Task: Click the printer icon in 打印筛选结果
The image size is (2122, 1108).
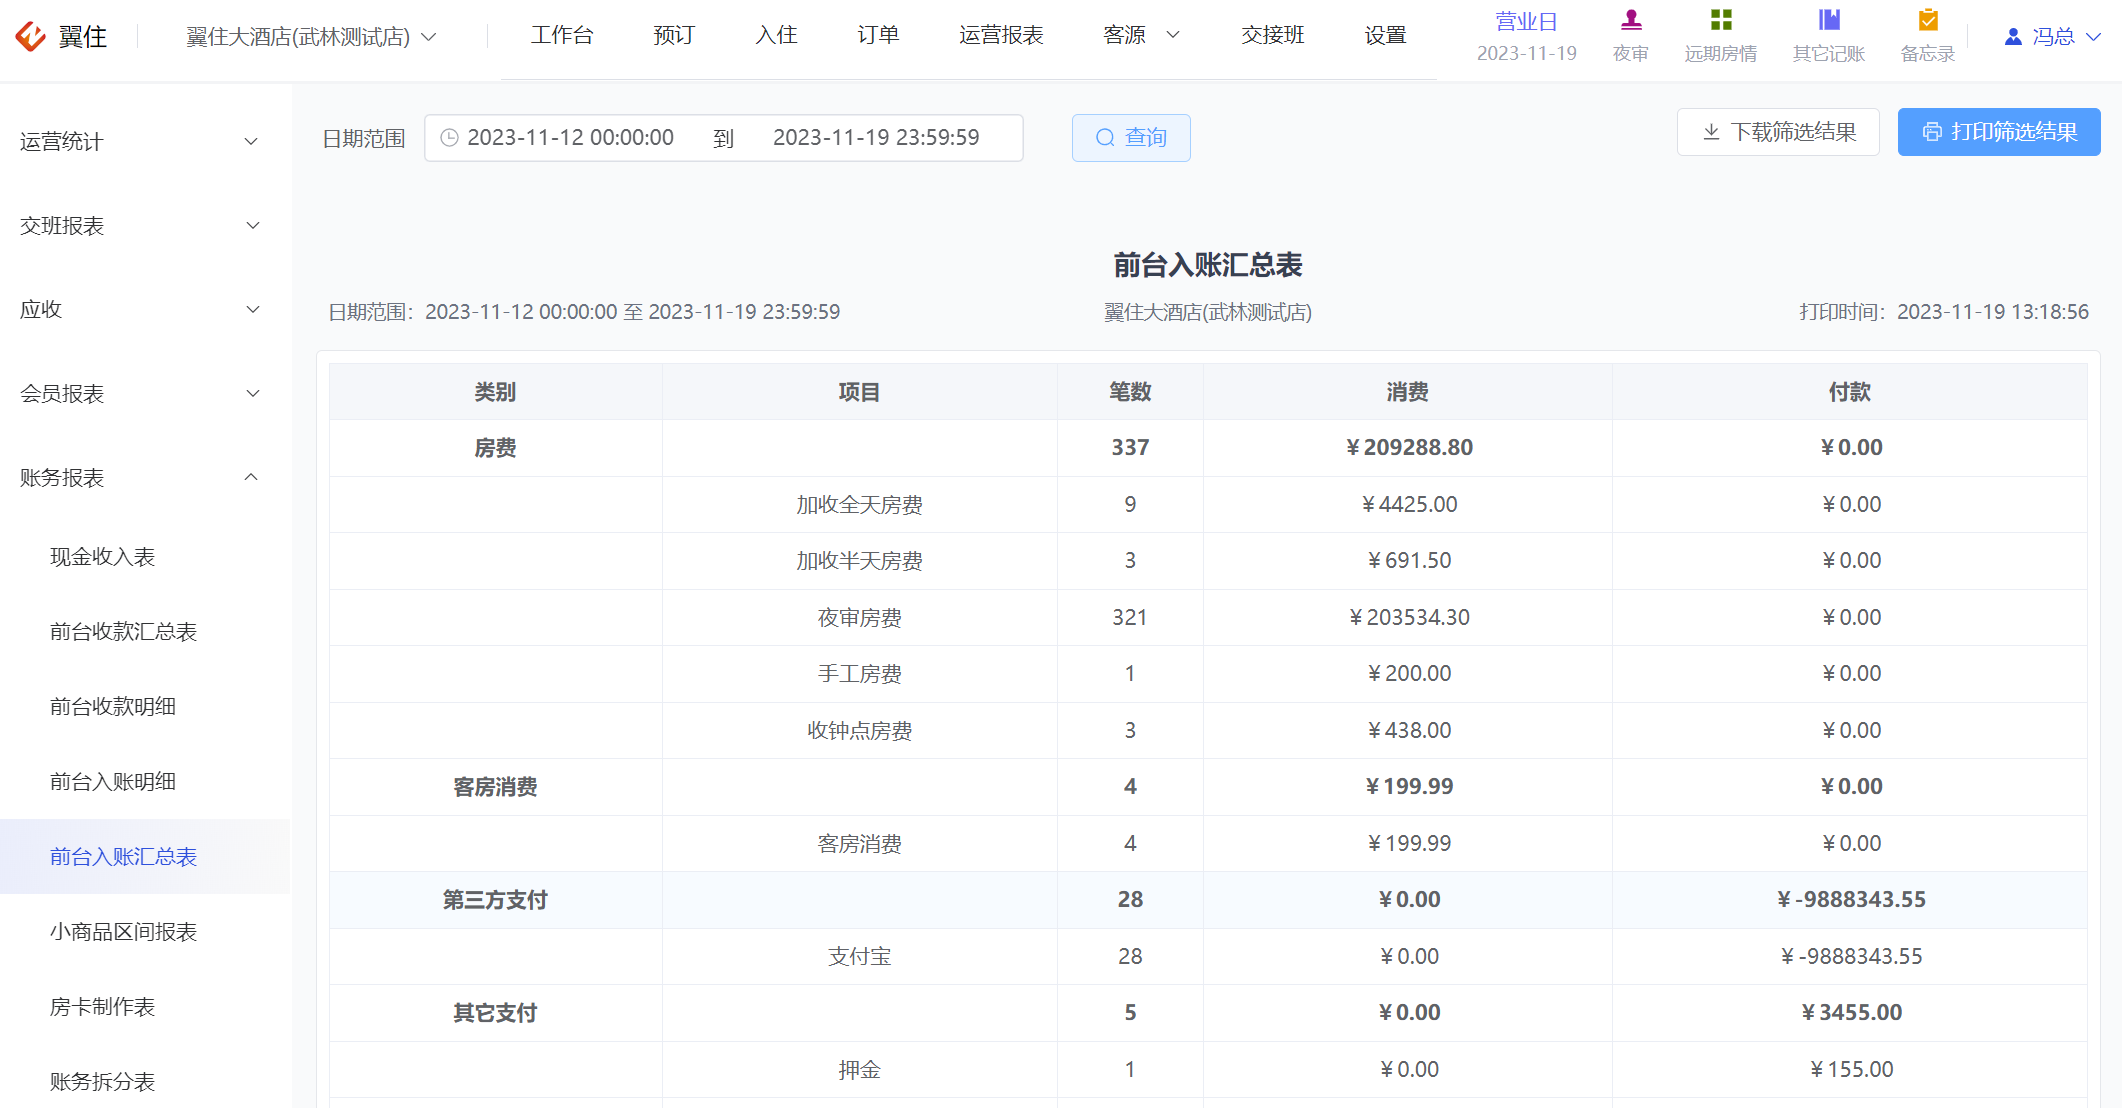Action: (1932, 132)
